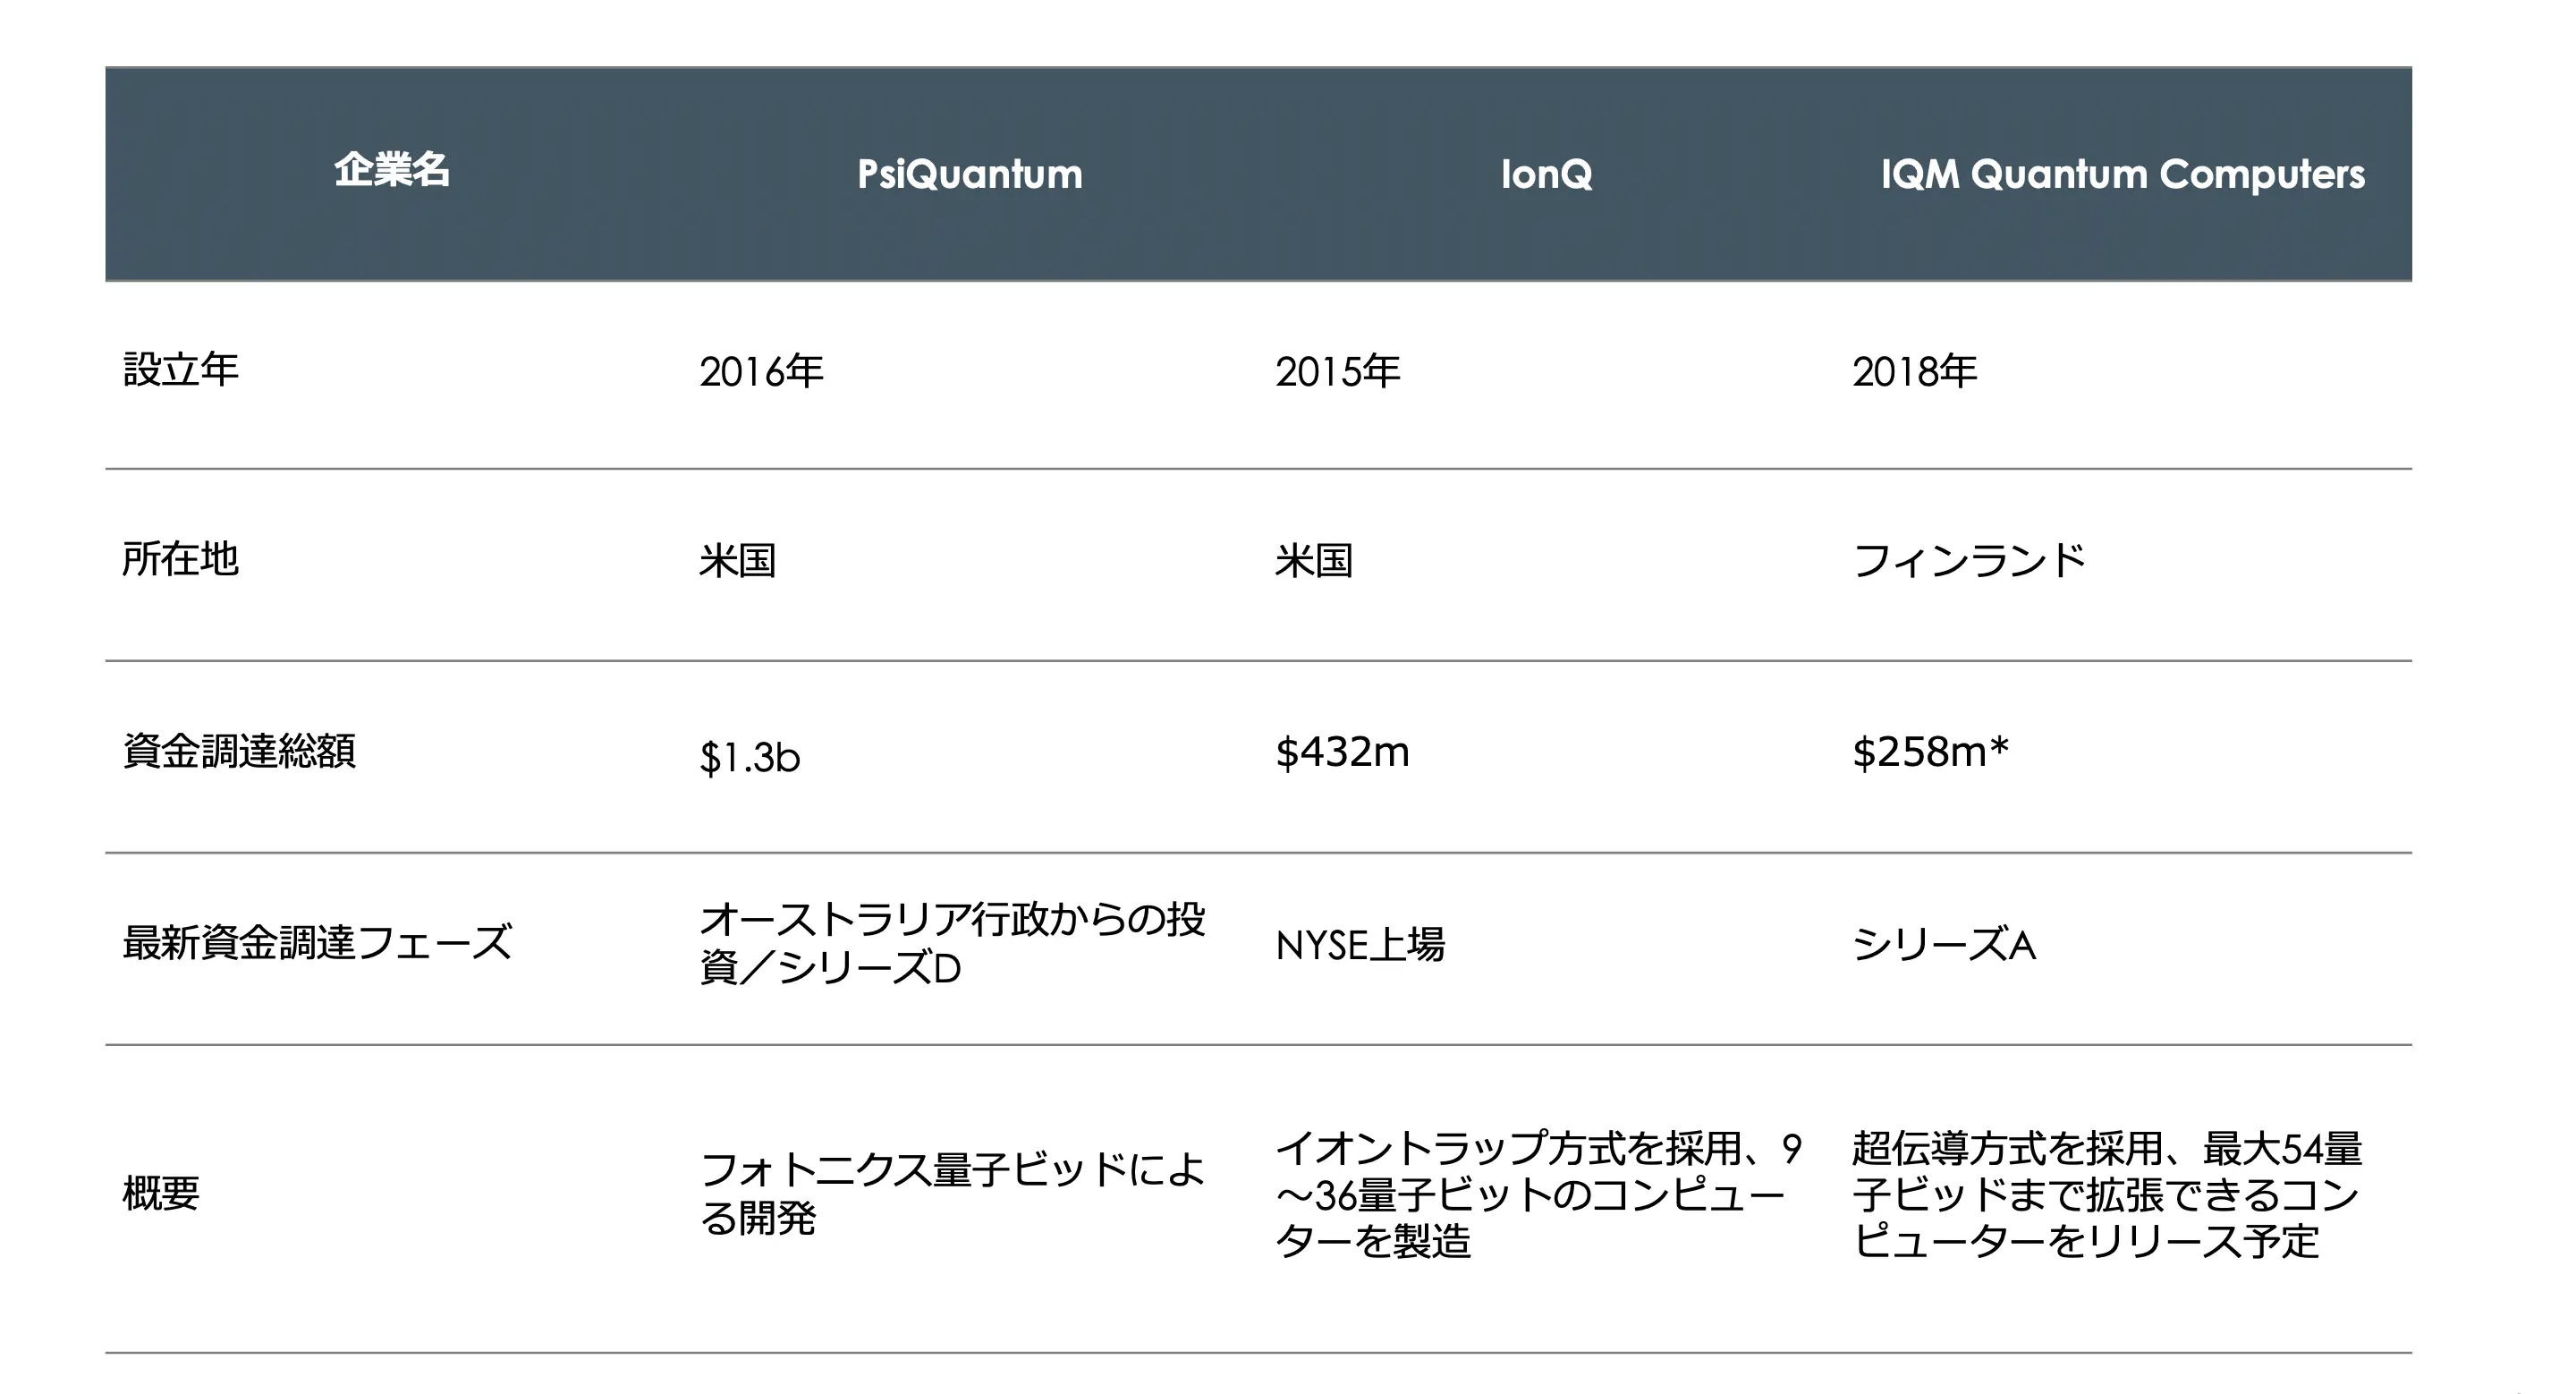The height and width of the screenshot is (1394, 2576).
Task: Select the 2016年 cell
Action: 761,371
